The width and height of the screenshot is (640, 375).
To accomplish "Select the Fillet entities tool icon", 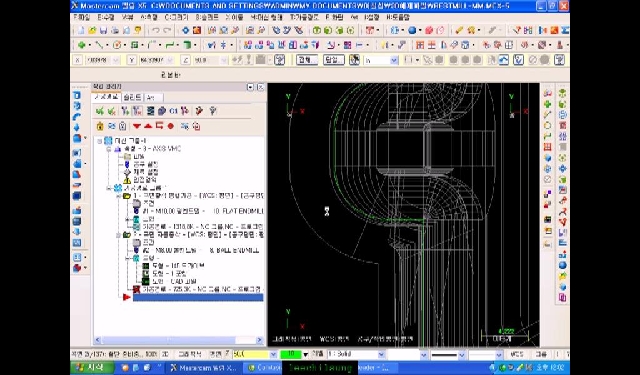I will coord(151,45).
